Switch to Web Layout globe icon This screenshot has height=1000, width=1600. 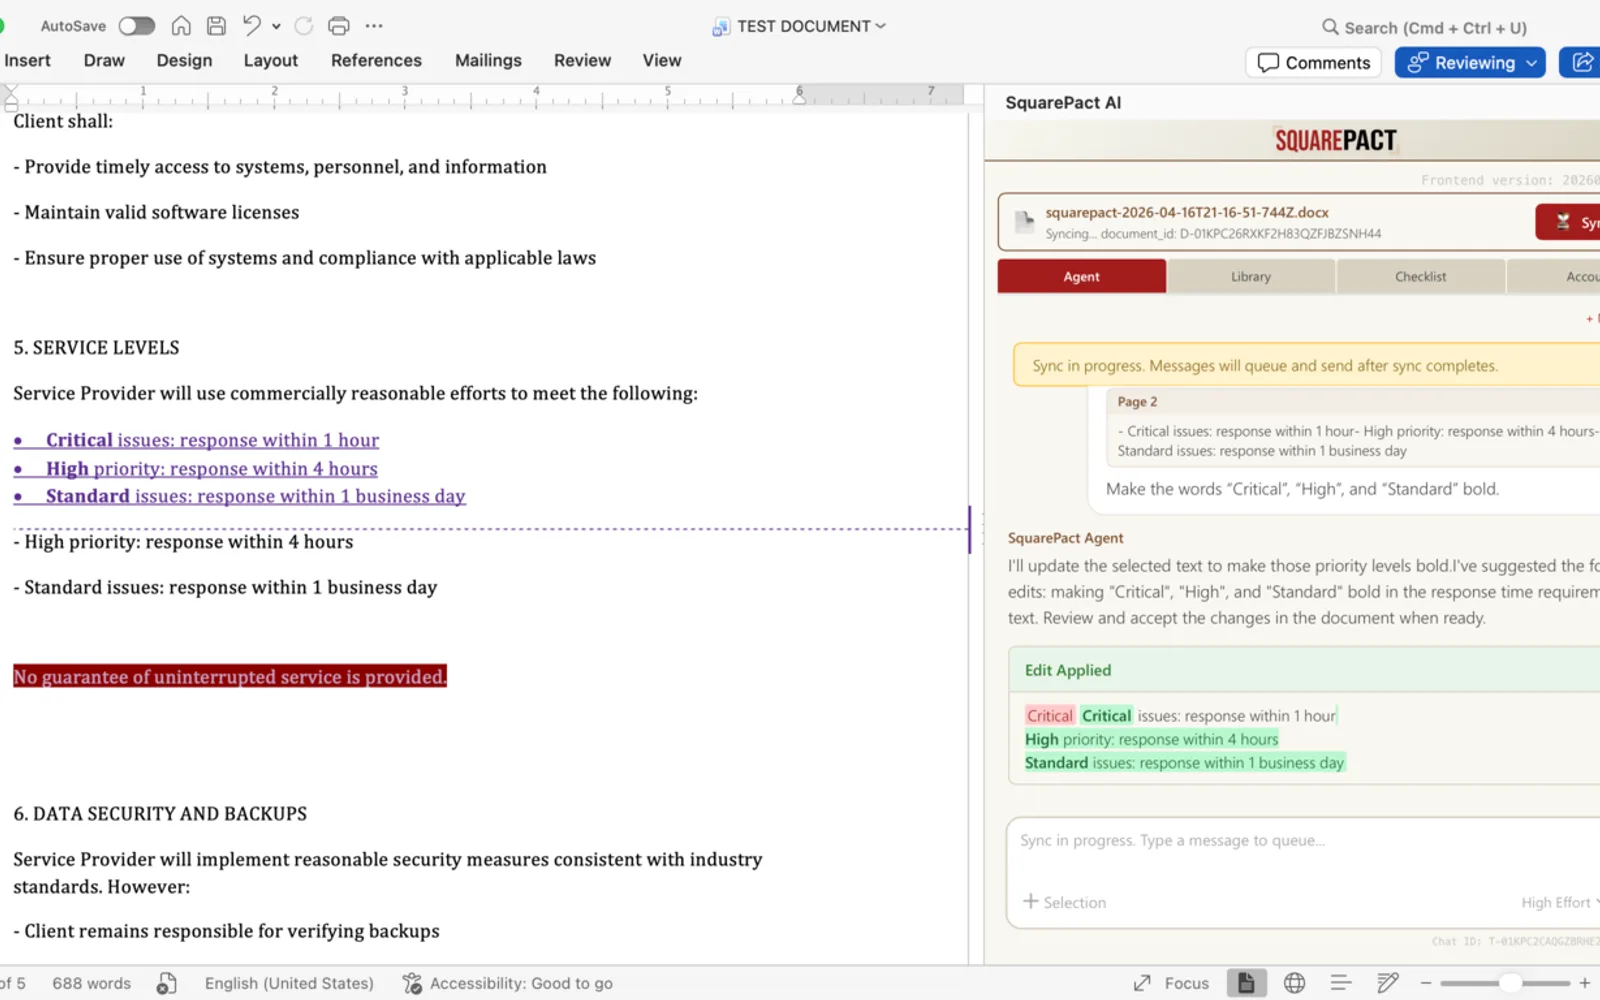point(1294,984)
